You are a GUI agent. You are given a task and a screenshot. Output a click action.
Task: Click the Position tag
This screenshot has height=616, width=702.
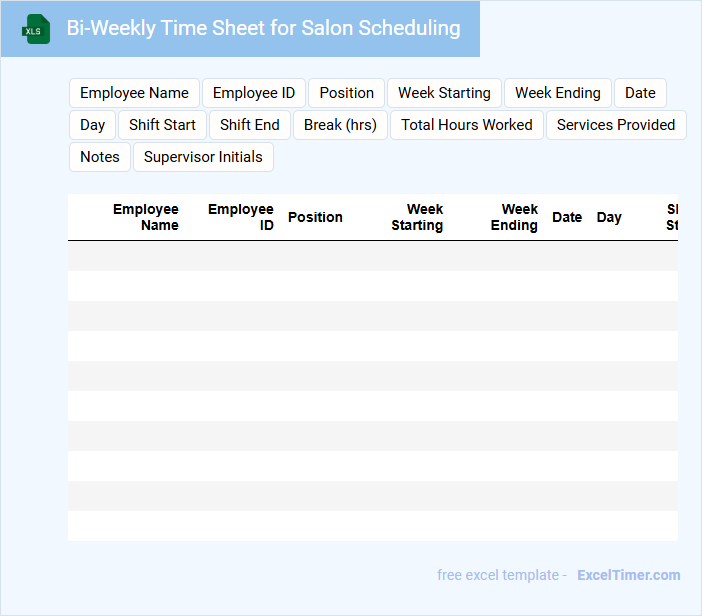347,93
